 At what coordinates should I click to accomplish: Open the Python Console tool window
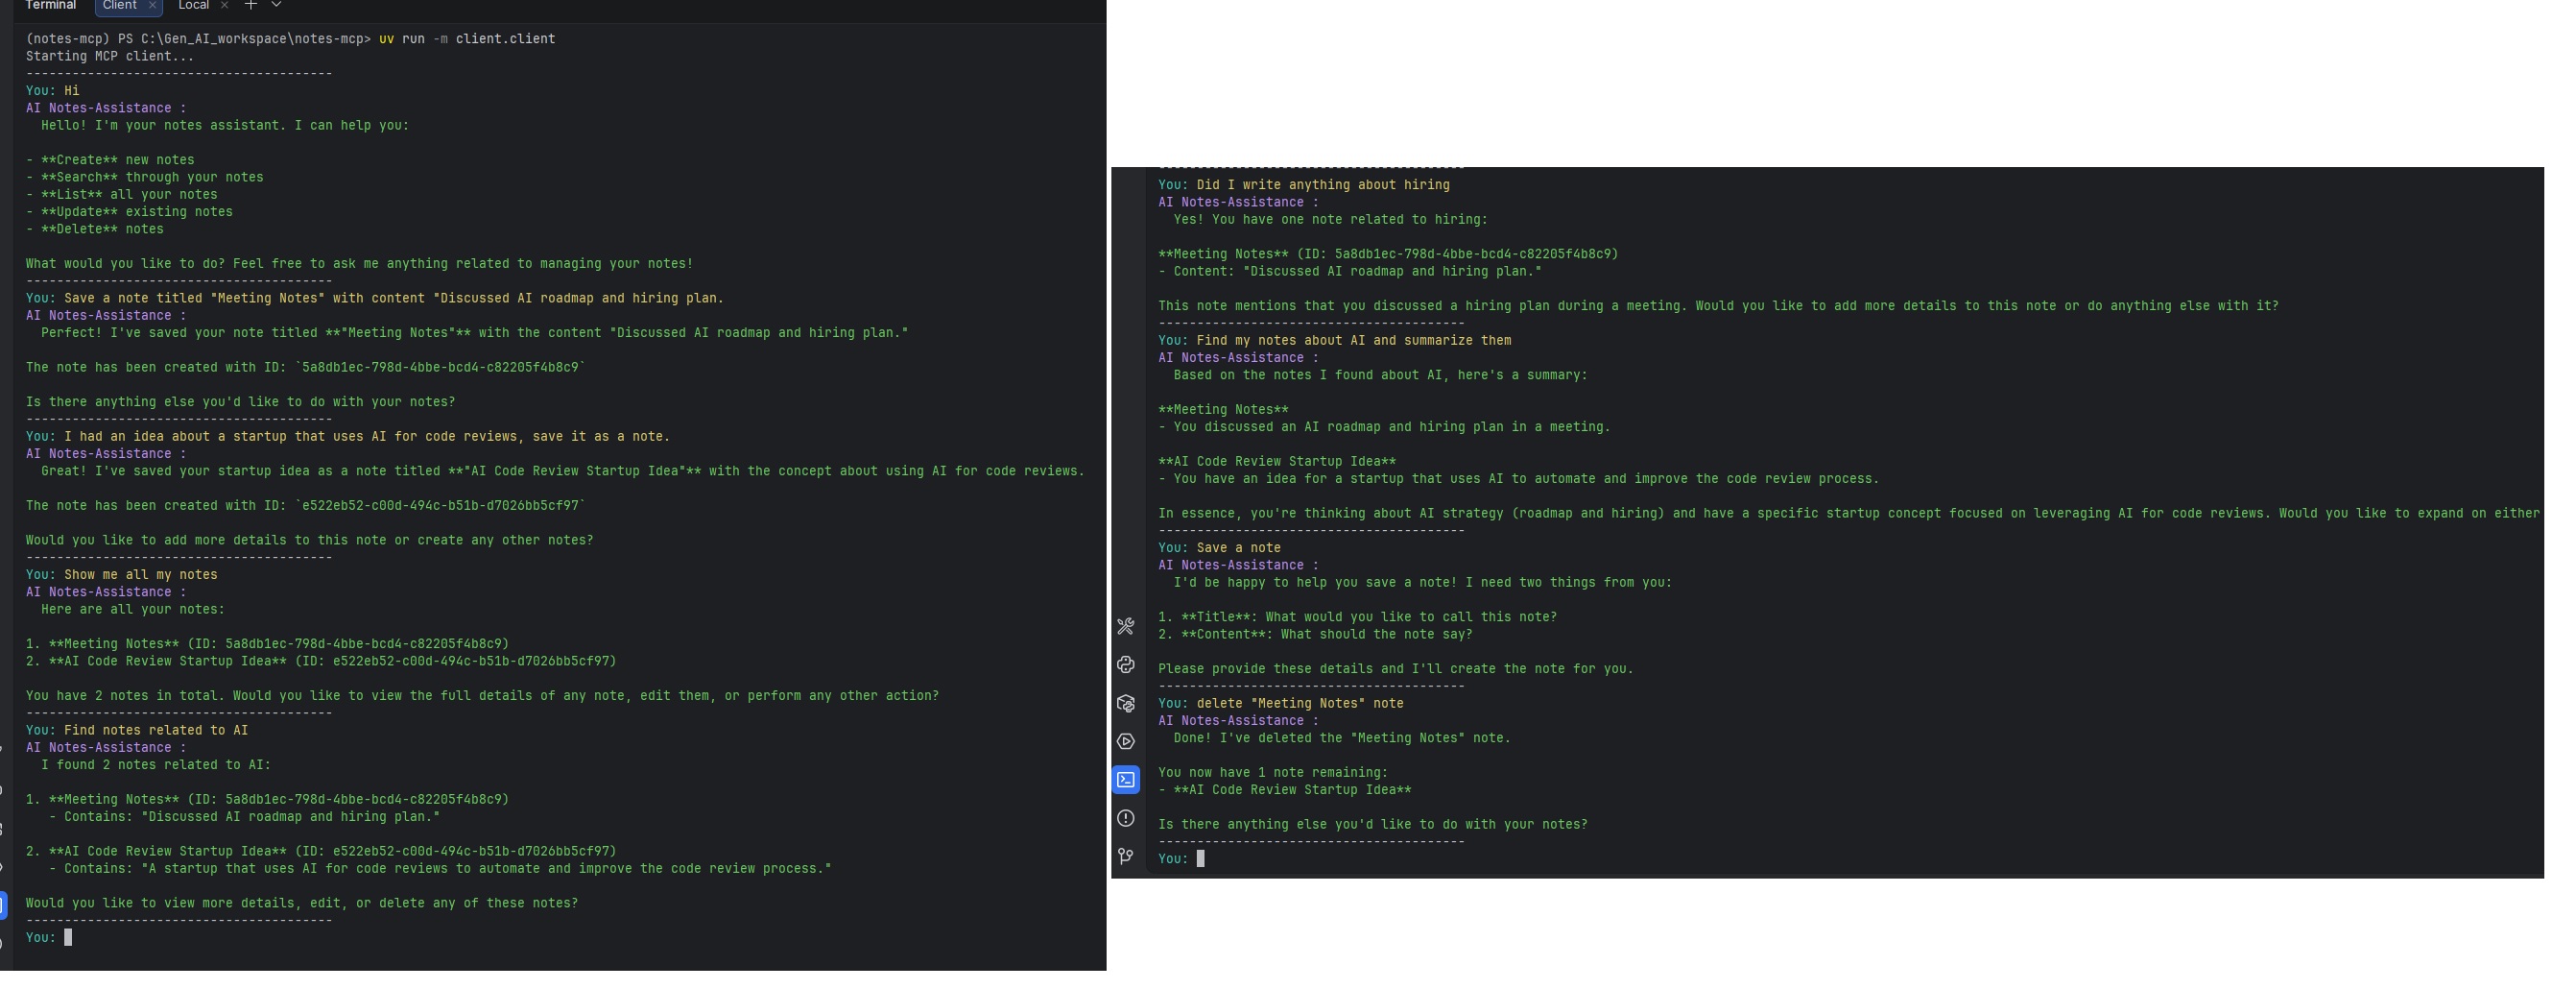coord(1125,665)
